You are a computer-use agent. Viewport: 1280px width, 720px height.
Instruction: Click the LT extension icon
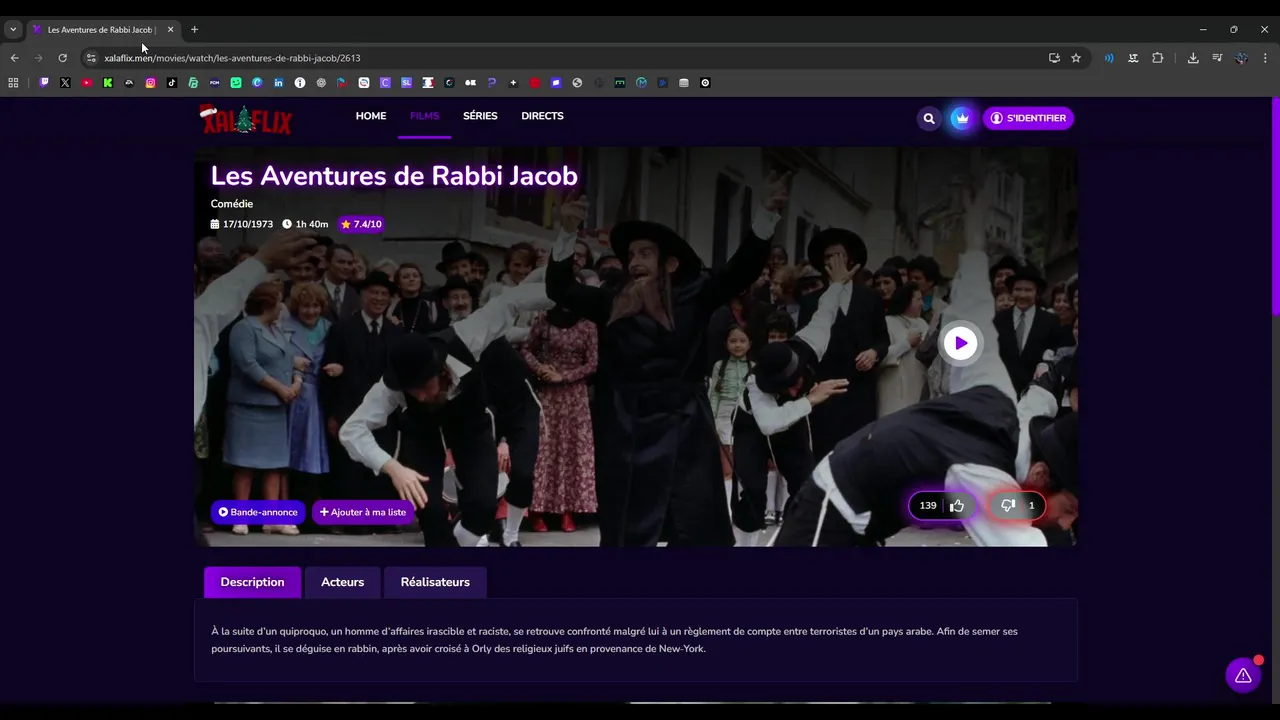[x=1133, y=58]
